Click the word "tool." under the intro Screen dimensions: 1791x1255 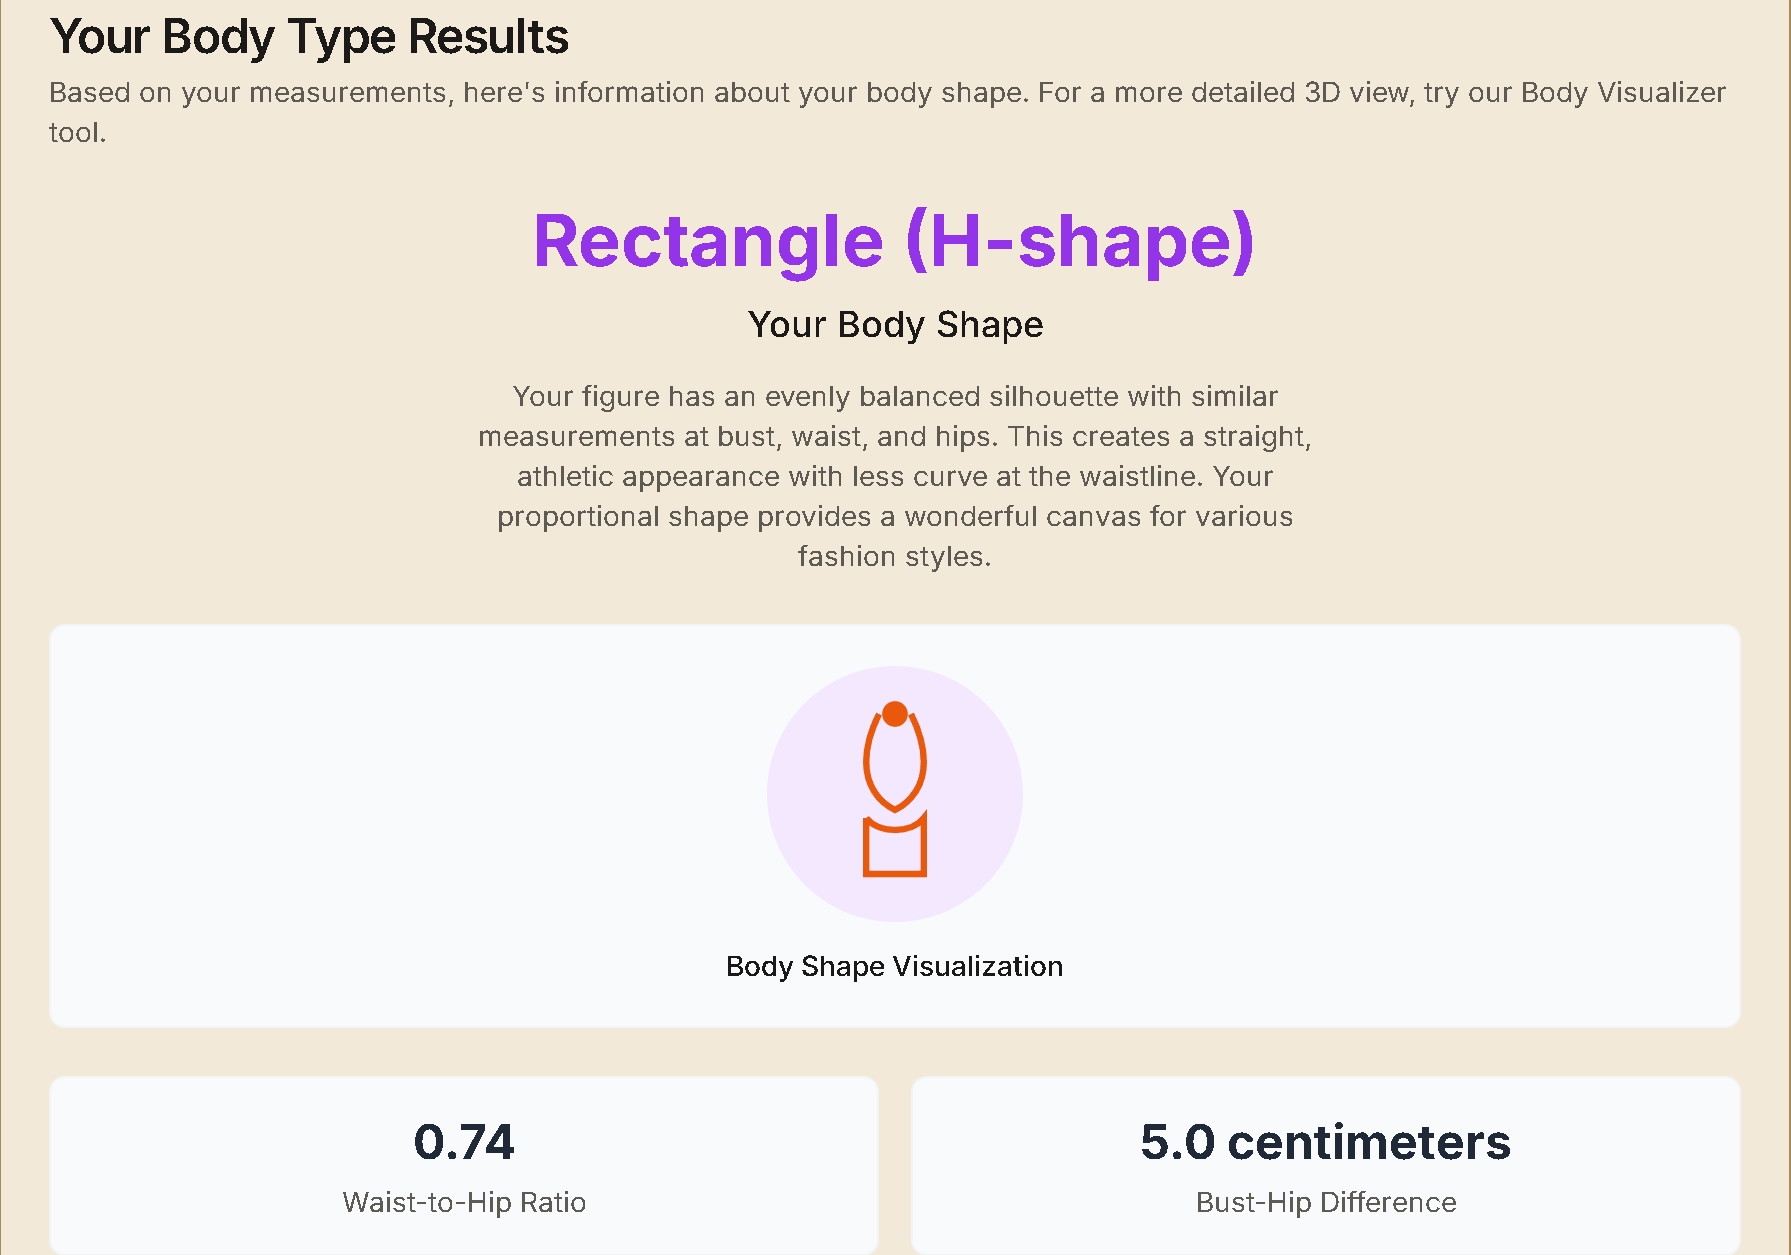click(x=77, y=132)
